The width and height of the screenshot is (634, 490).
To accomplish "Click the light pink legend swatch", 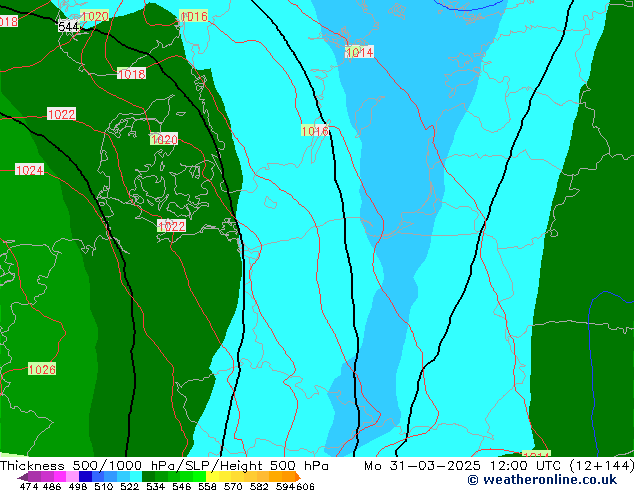I will coord(72,476).
